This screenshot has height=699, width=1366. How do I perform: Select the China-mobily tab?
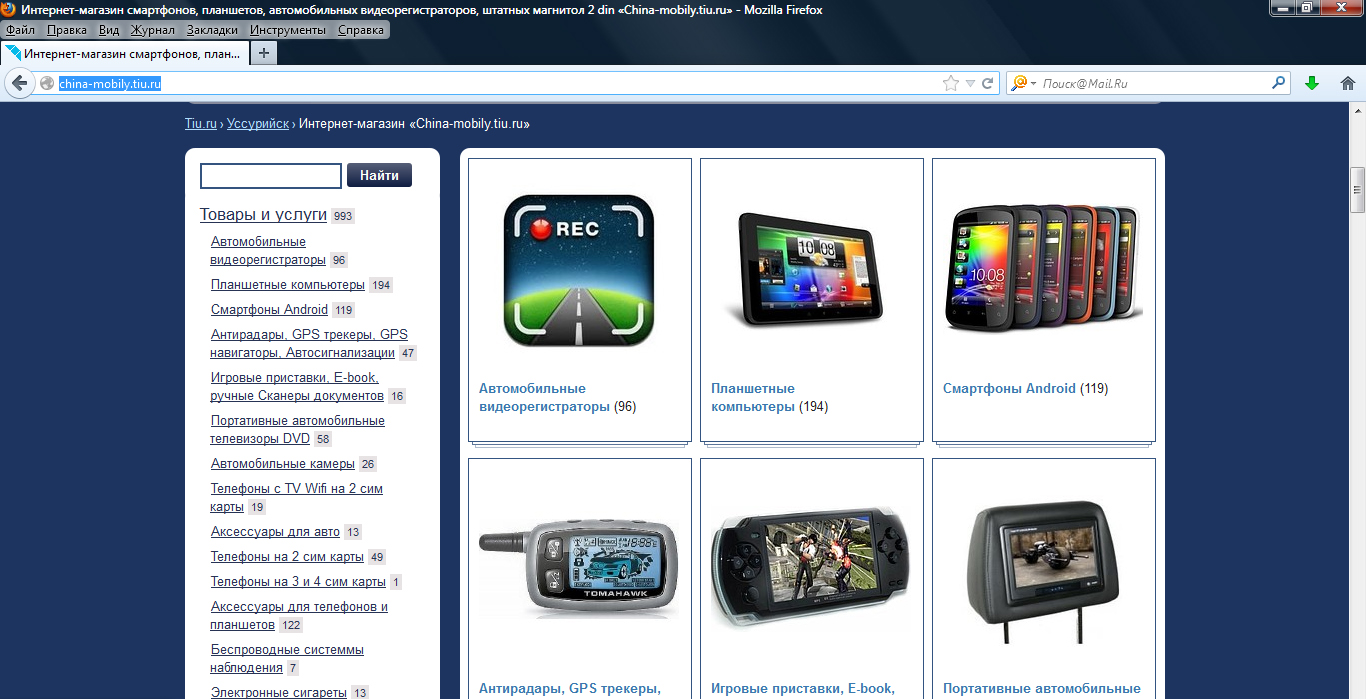coord(125,54)
